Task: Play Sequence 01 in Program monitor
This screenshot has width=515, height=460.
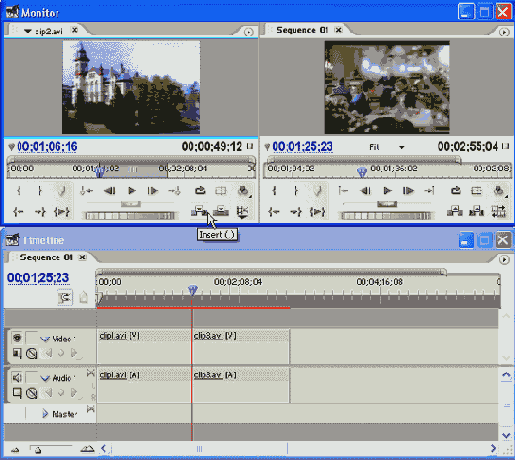Action: (387, 191)
